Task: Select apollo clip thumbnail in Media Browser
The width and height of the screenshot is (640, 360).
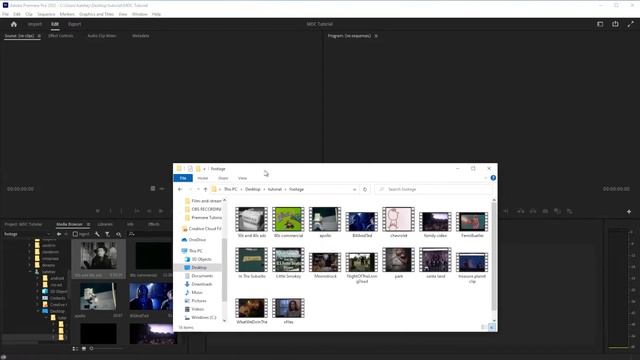Action: point(98,297)
